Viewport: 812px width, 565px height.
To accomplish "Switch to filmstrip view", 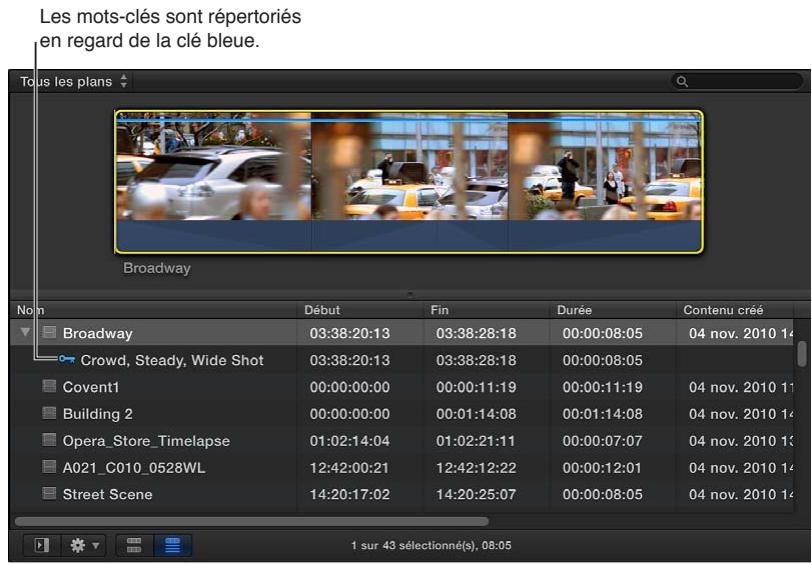I will tap(134, 545).
